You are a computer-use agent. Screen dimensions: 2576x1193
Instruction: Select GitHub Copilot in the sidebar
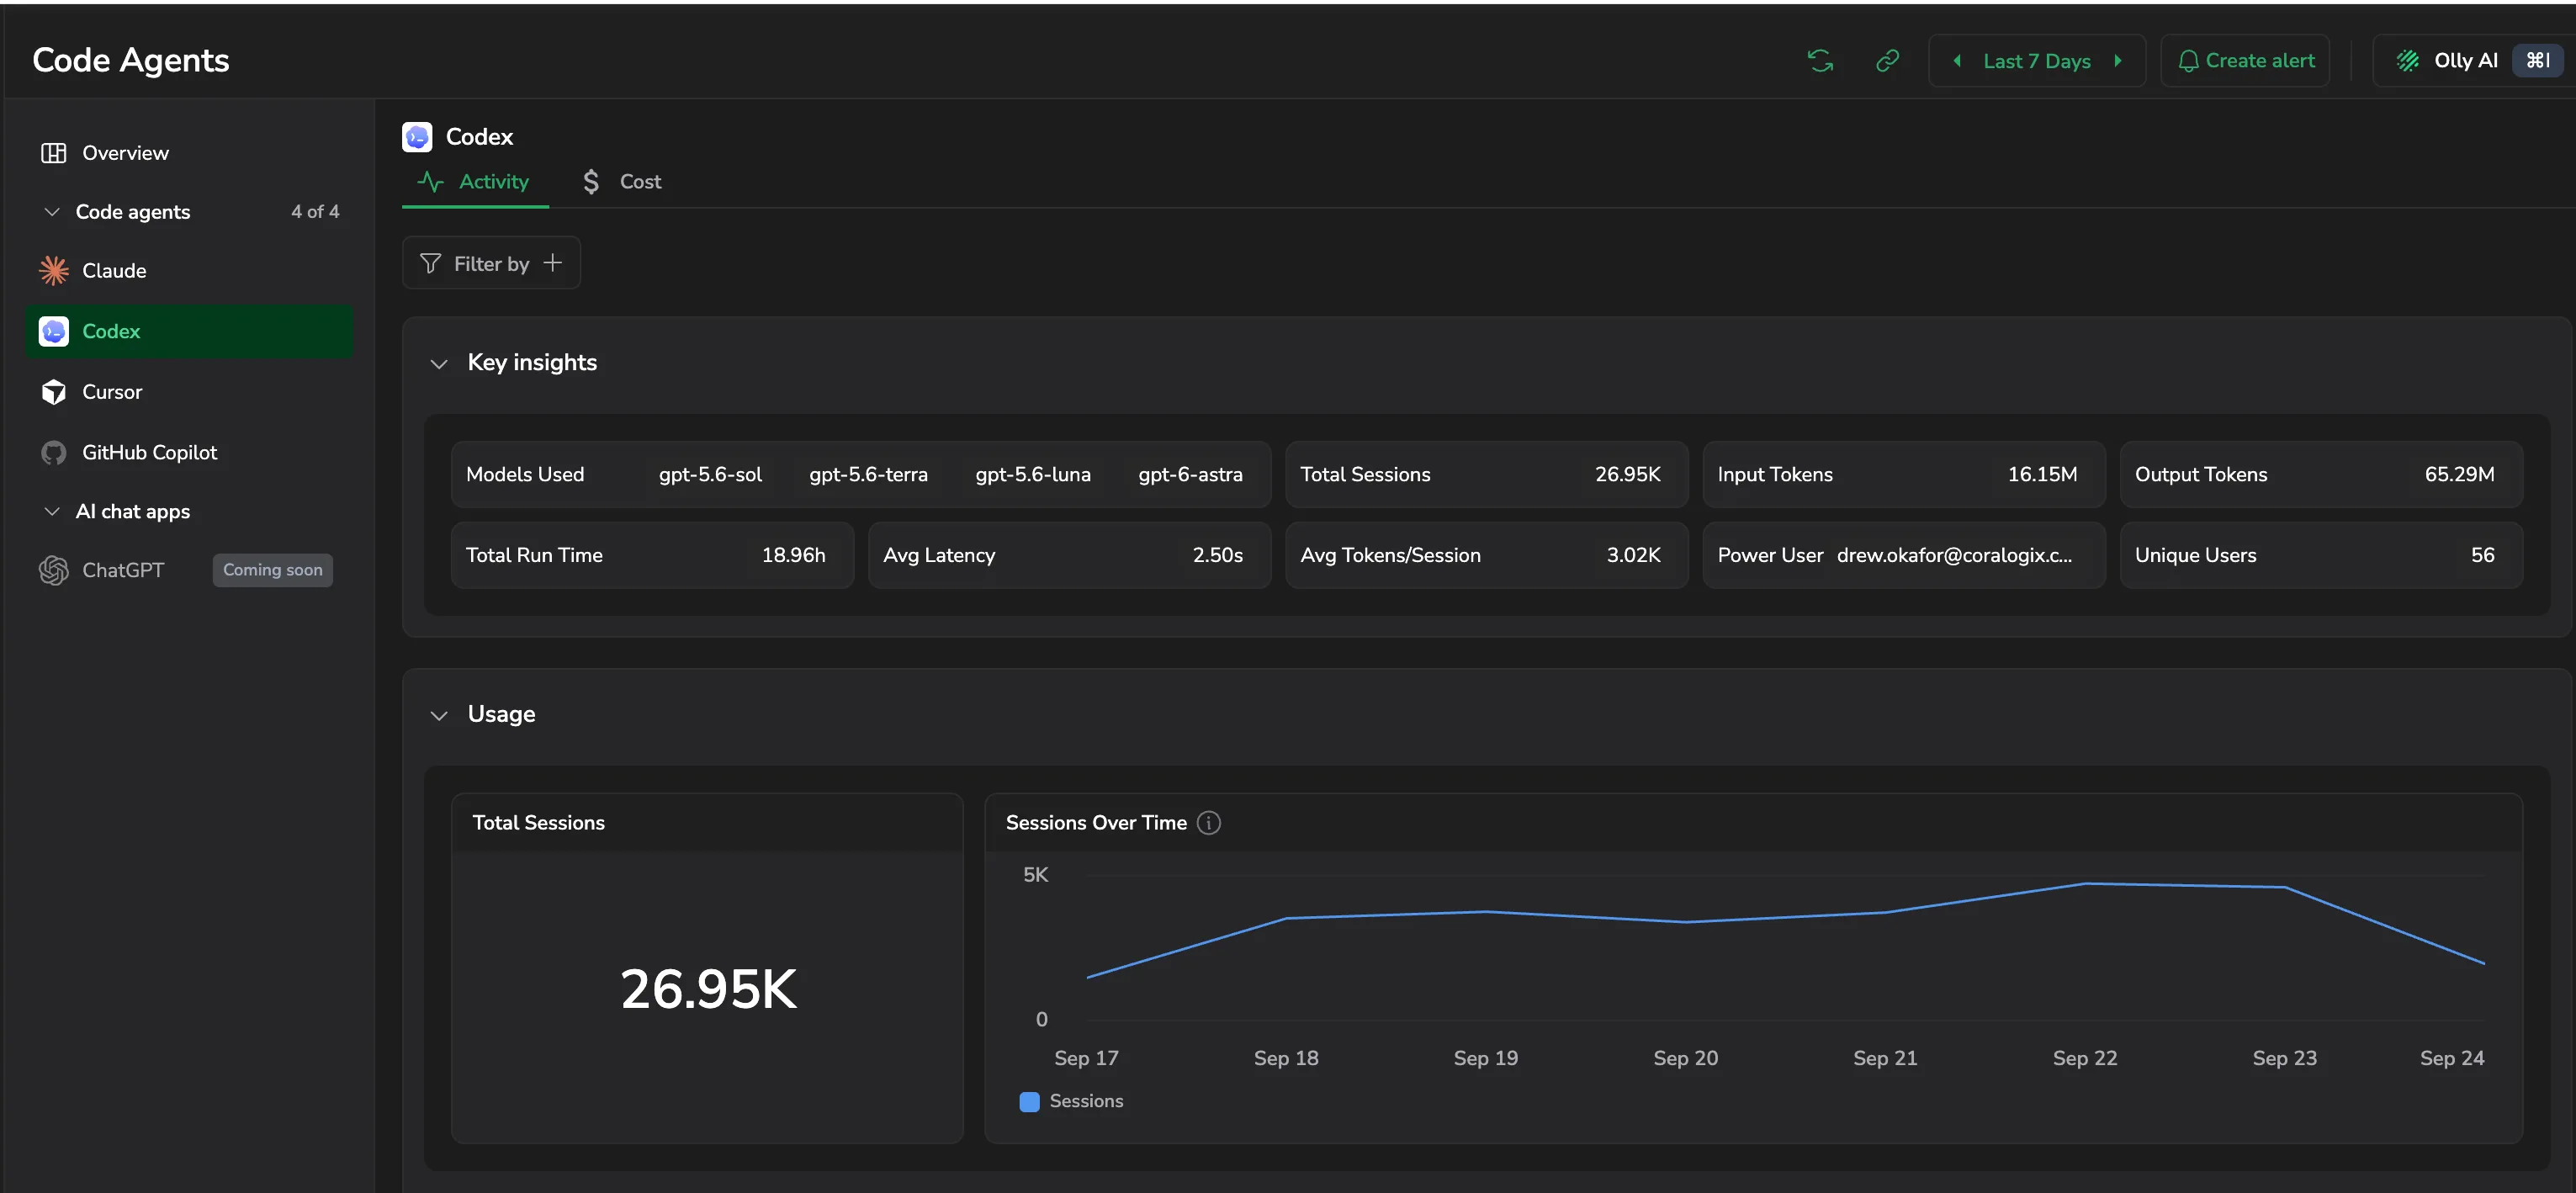(x=189, y=453)
